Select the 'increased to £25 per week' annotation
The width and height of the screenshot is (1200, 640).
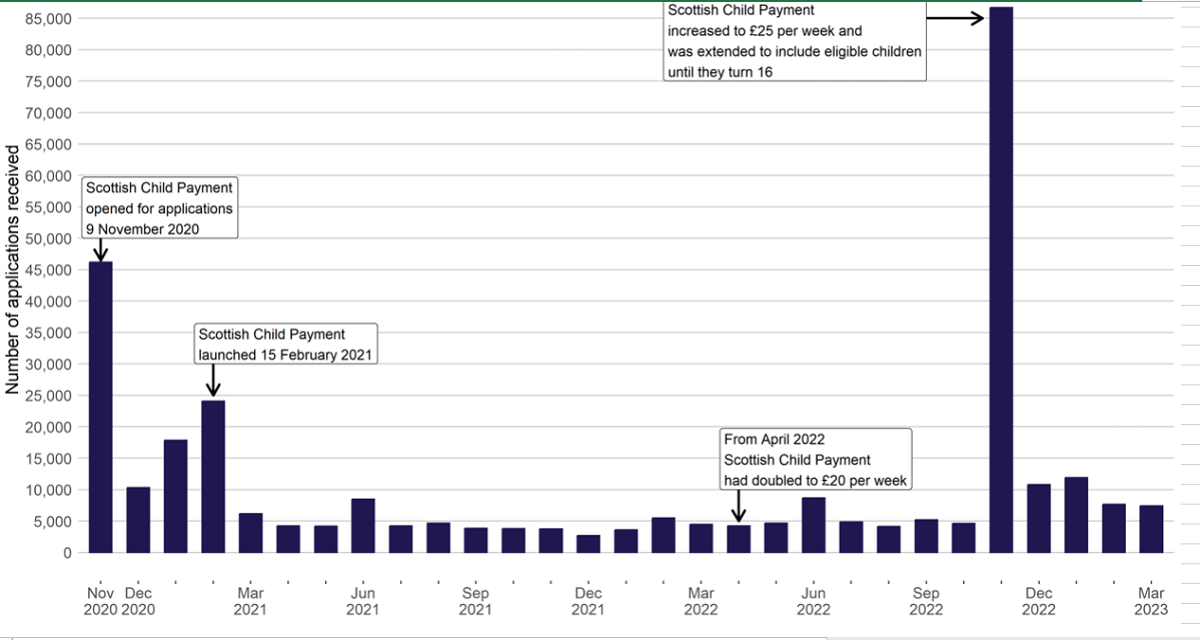[795, 41]
